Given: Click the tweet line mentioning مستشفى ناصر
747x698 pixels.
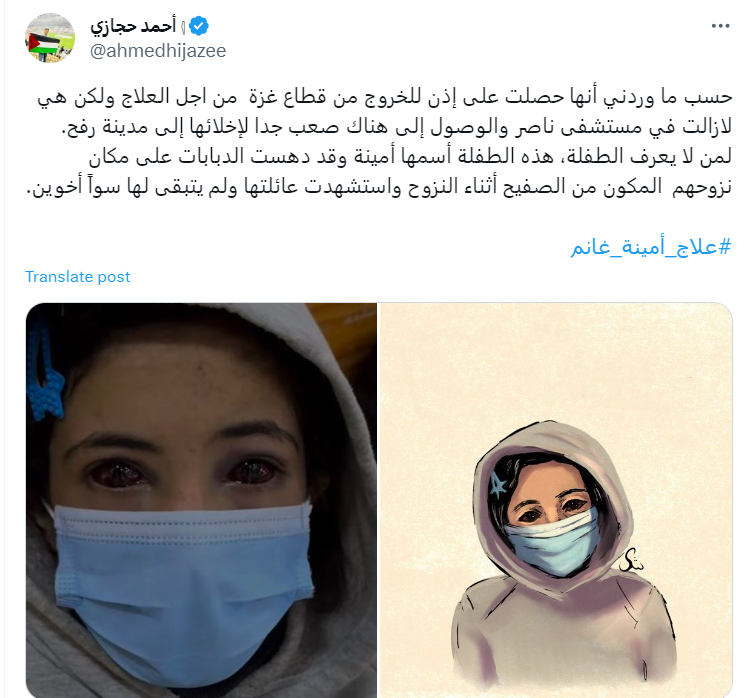Looking at the screenshot, I should (x=396, y=127).
